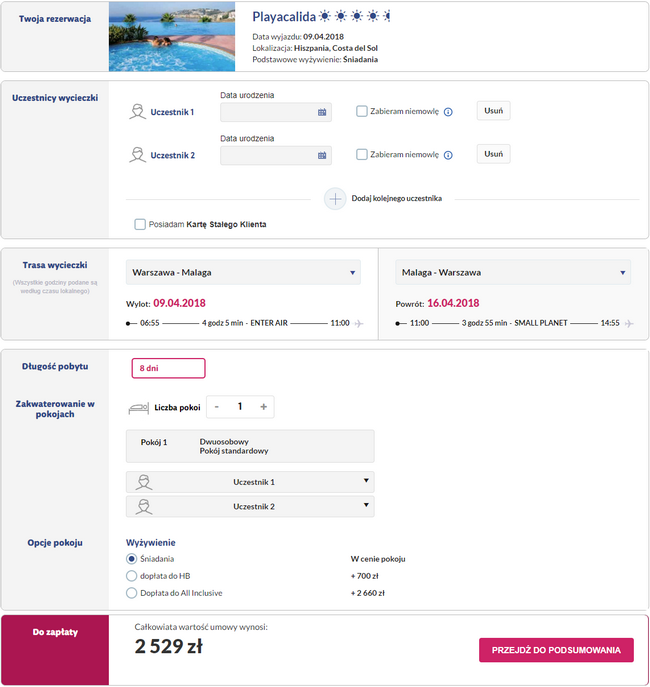Expand Uczestnik 1 room assignment dropdown
This screenshot has width=650, height=687.
(x=250, y=482)
